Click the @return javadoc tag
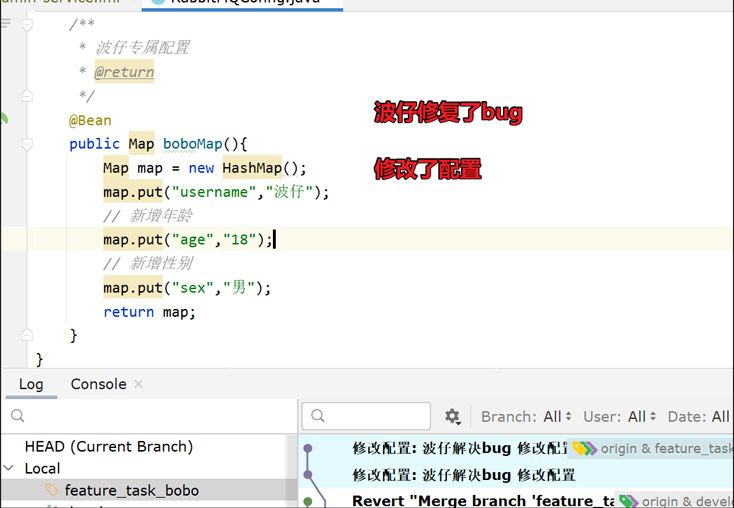The width and height of the screenshot is (734, 508). point(124,72)
